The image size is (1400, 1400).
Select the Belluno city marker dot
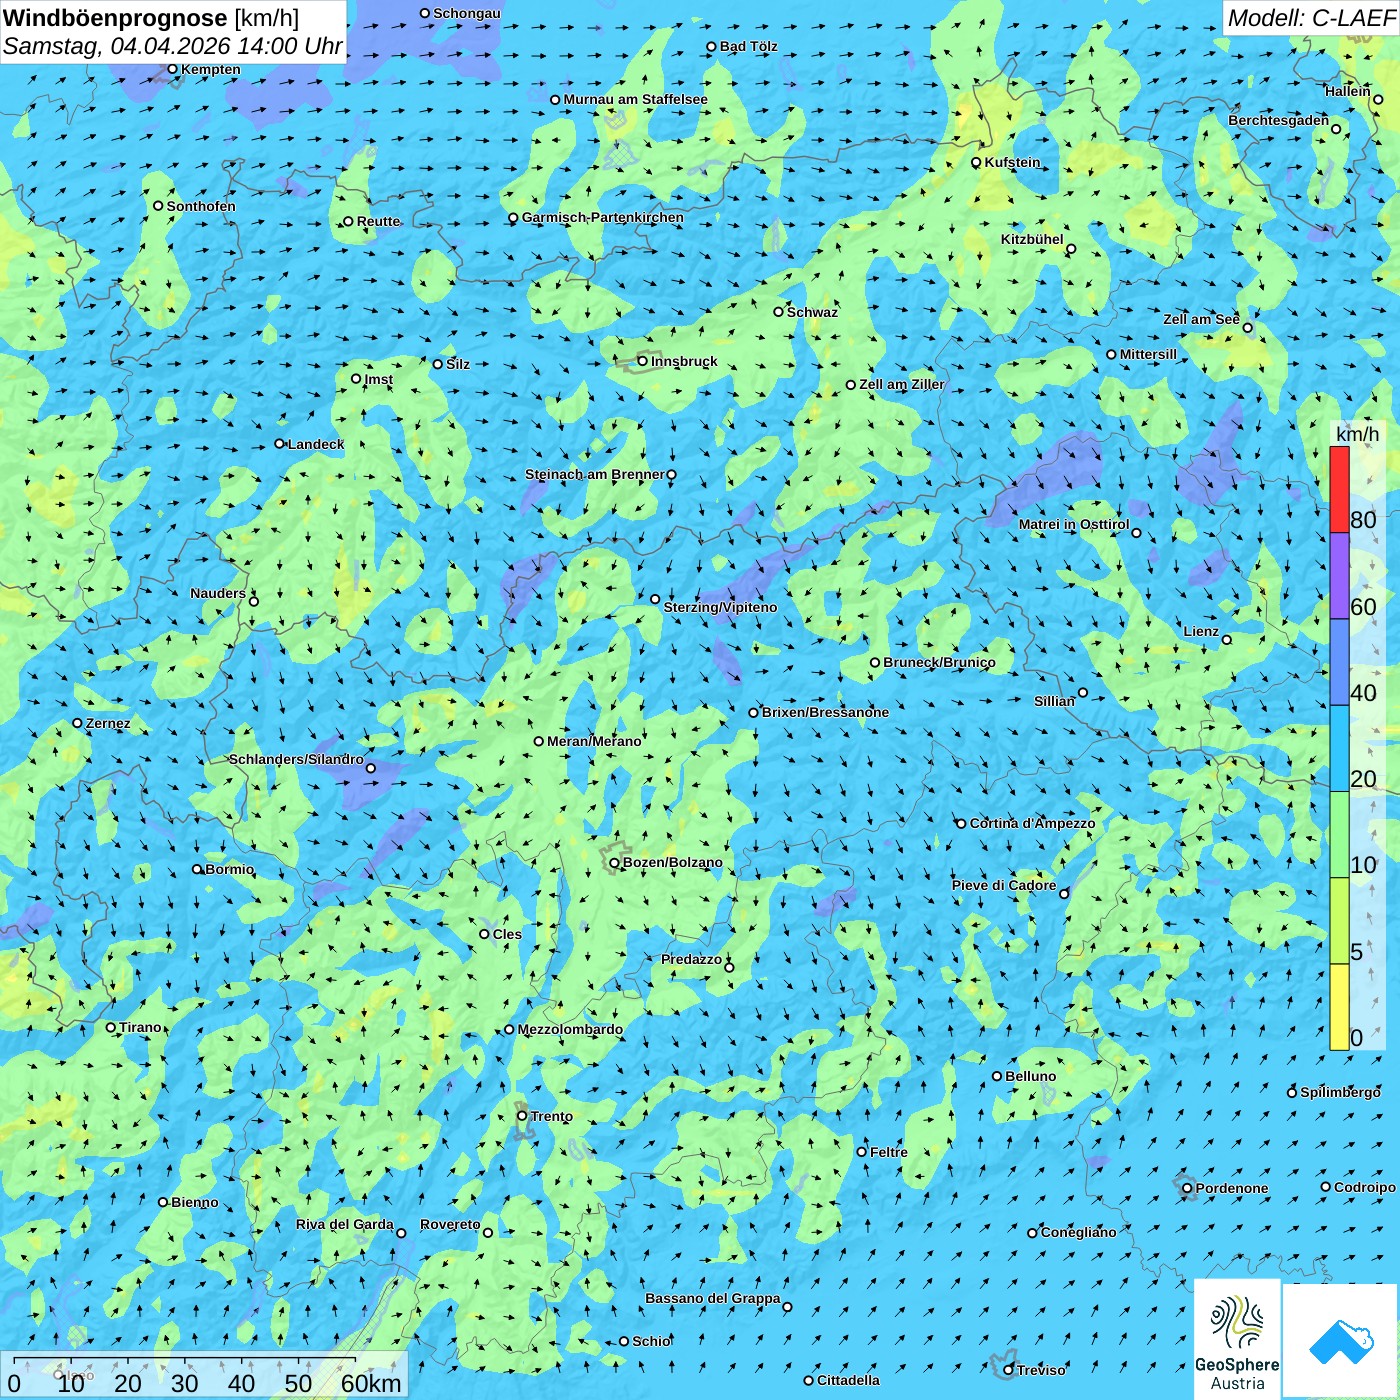click(x=996, y=1076)
